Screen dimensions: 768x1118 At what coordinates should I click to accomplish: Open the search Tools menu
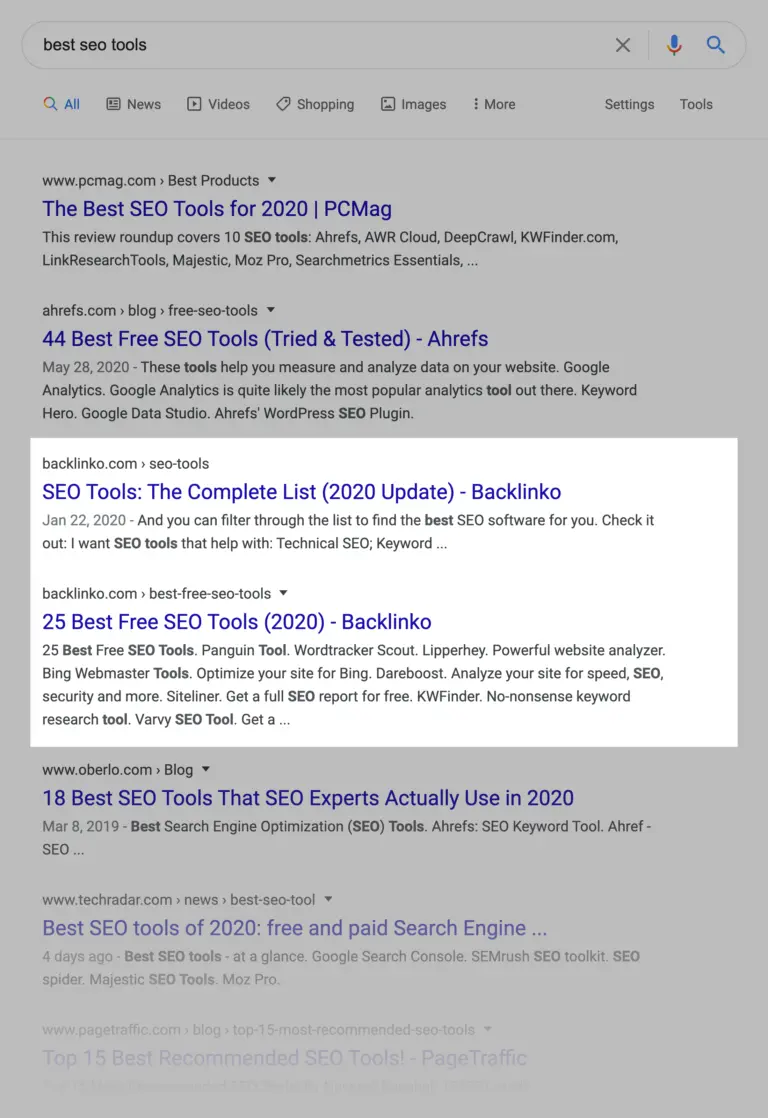tap(696, 104)
